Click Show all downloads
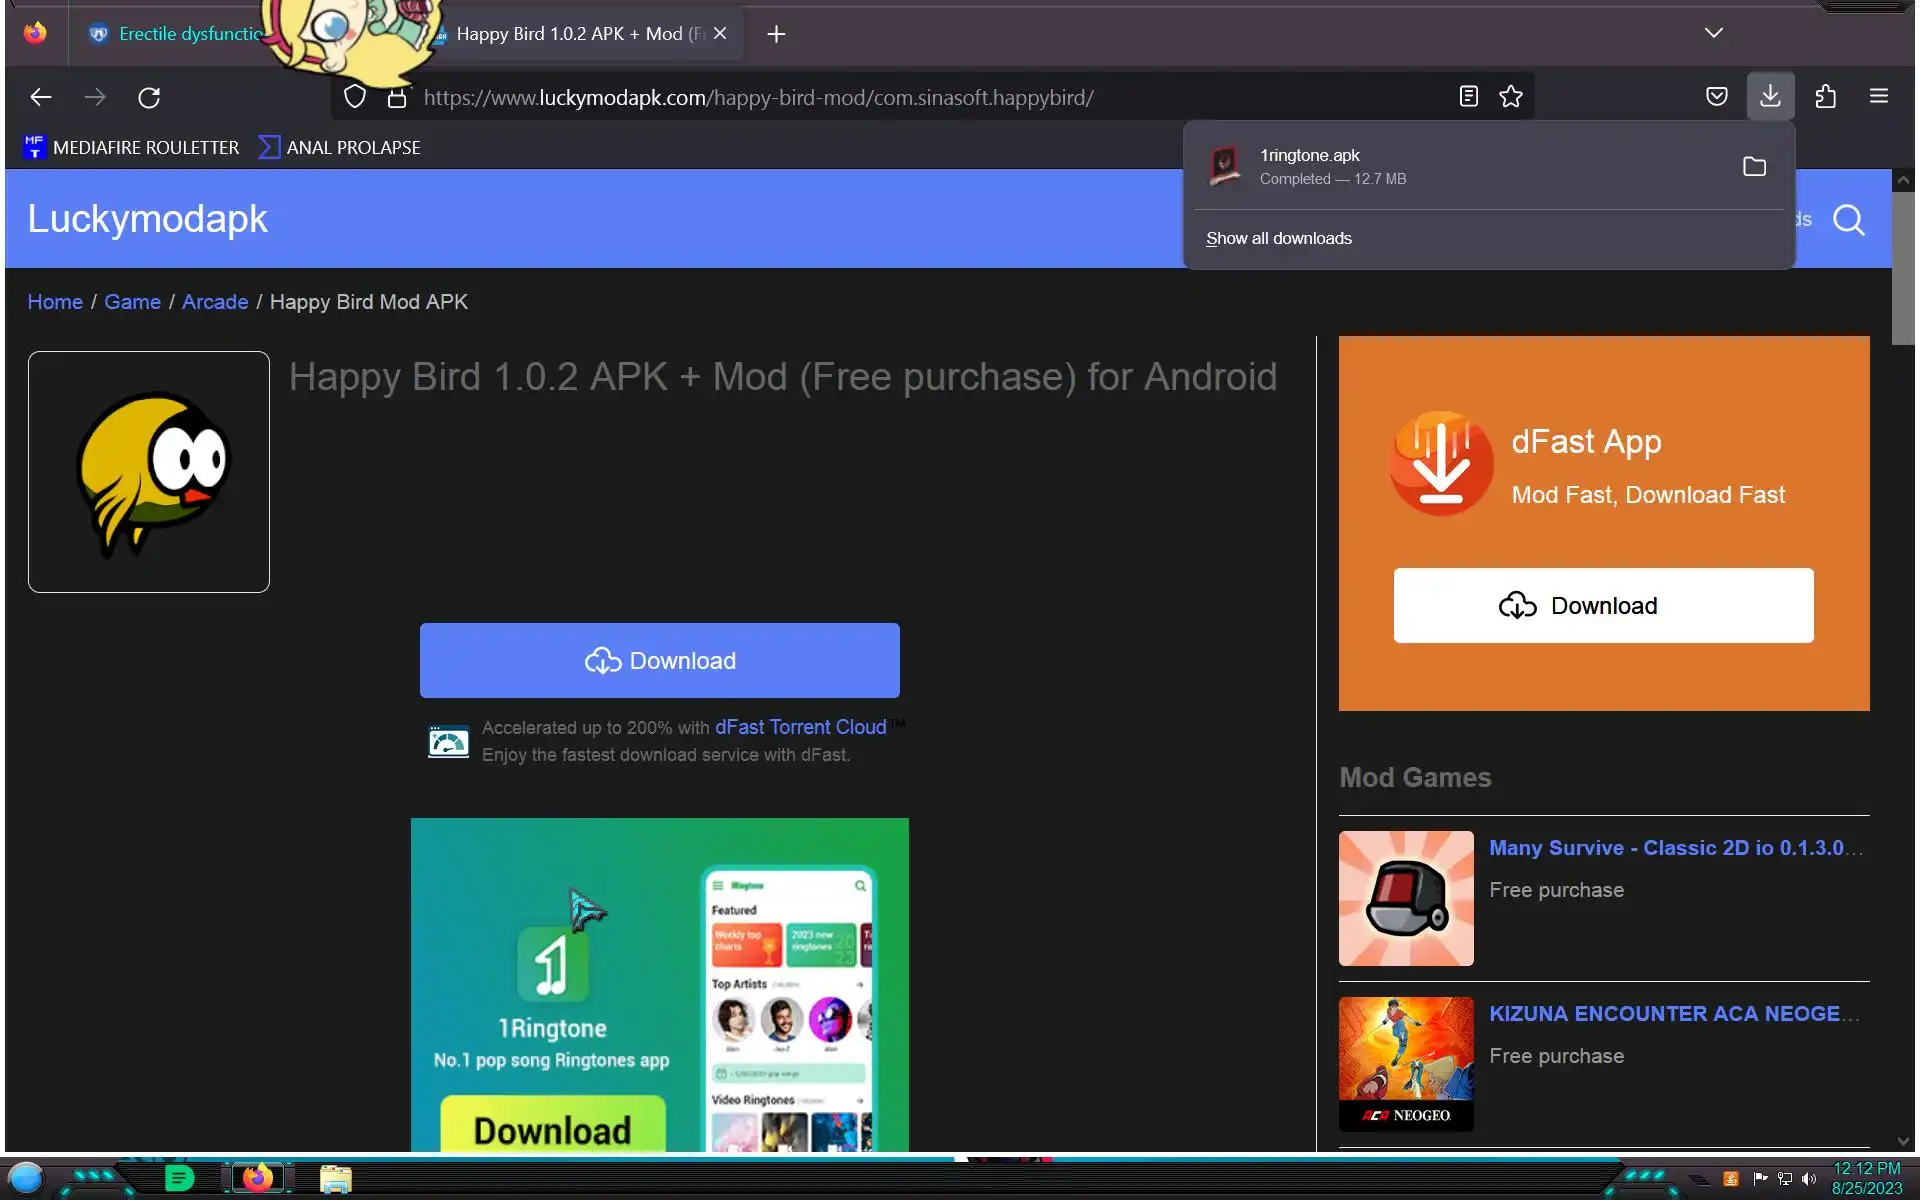This screenshot has width=1920, height=1200. [x=1278, y=238]
